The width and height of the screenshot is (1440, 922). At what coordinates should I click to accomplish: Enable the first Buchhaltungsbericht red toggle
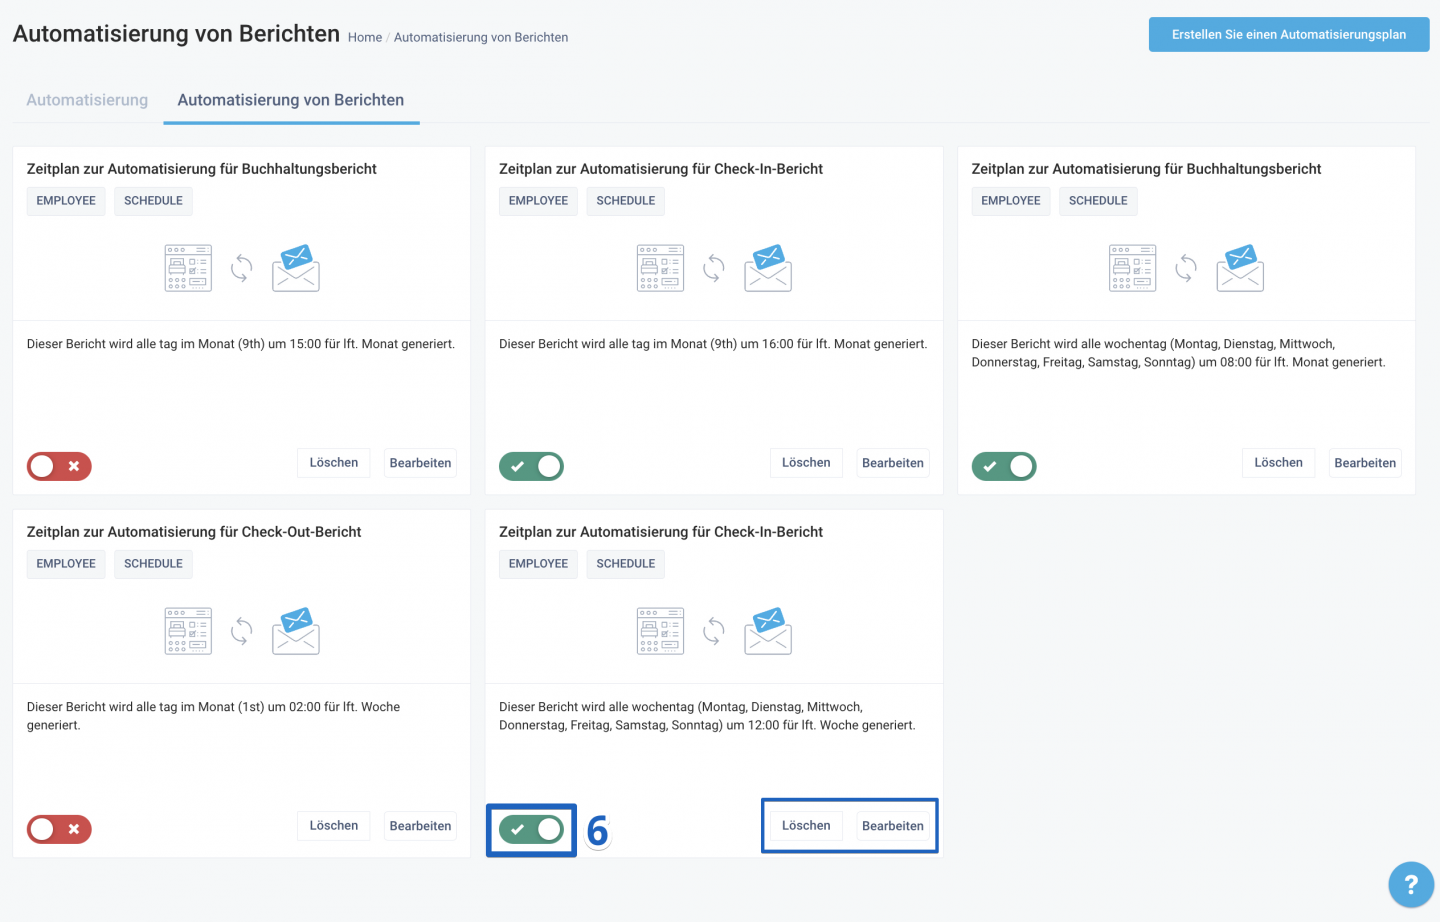[x=59, y=466]
